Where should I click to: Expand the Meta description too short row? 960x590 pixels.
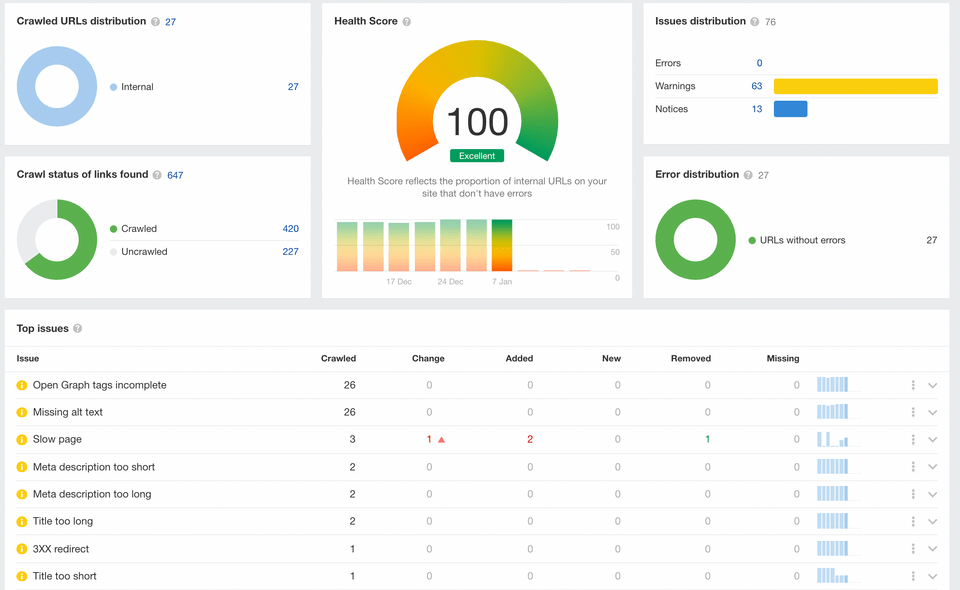tap(933, 467)
